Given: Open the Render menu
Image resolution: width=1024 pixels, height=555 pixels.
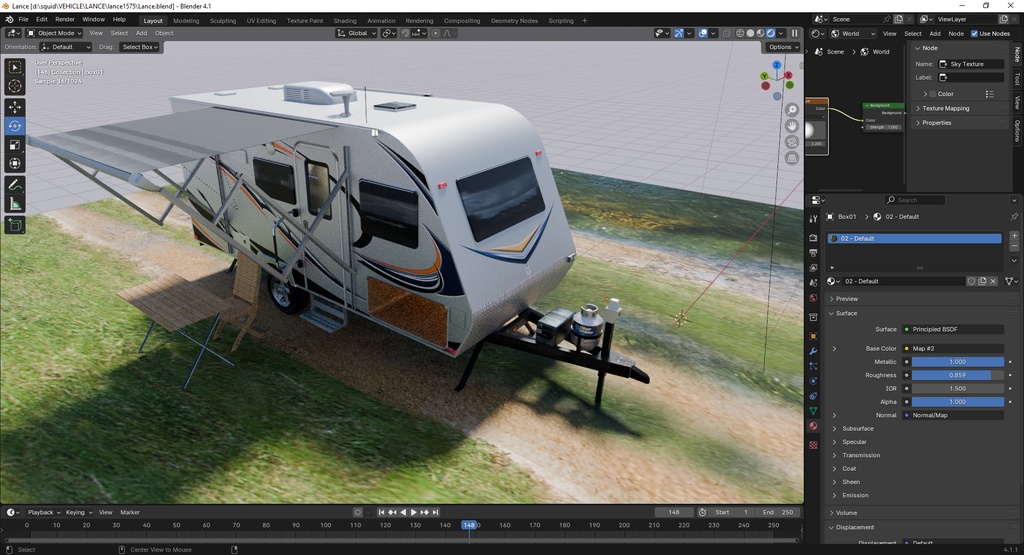Looking at the screenshot, I should pyautogui.click(x=64, y=19).
